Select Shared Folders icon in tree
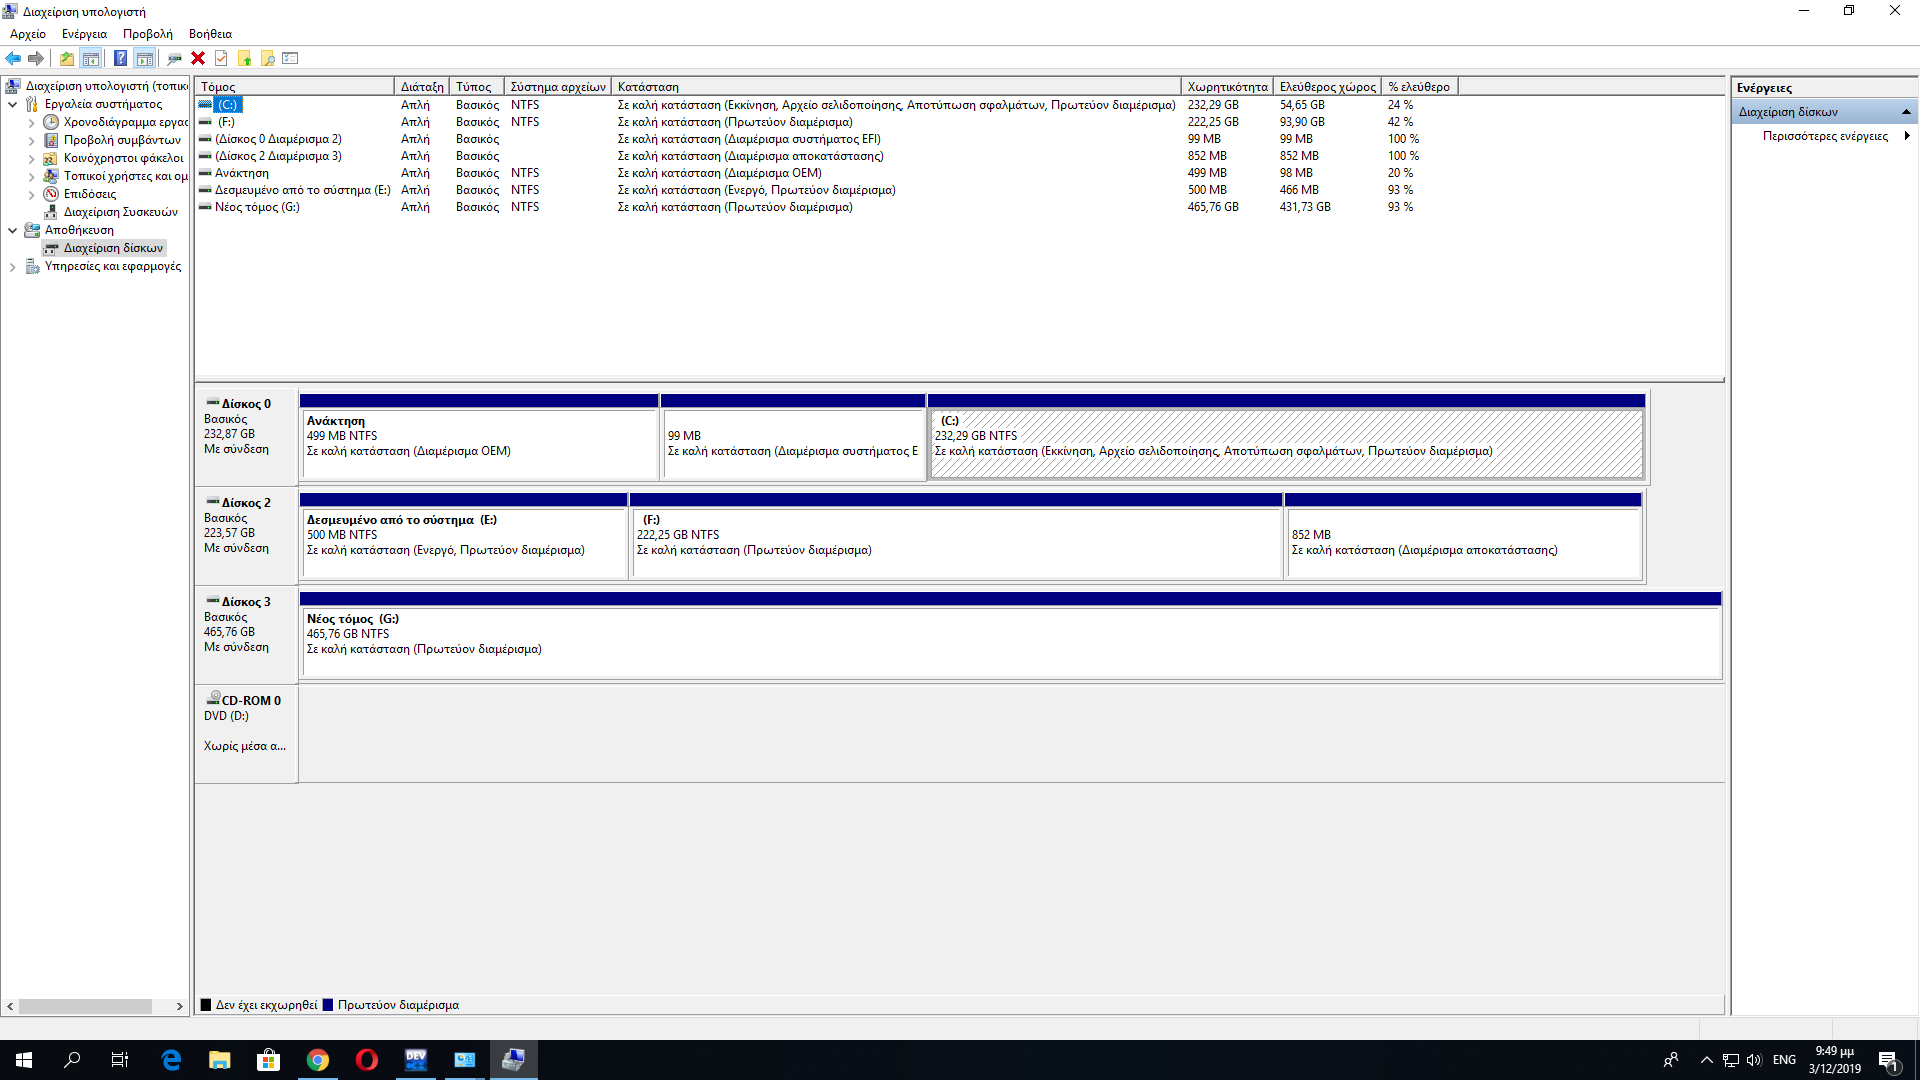Image resolution: width=1920 pixels, height=1080 pixels. coord(51,158)
